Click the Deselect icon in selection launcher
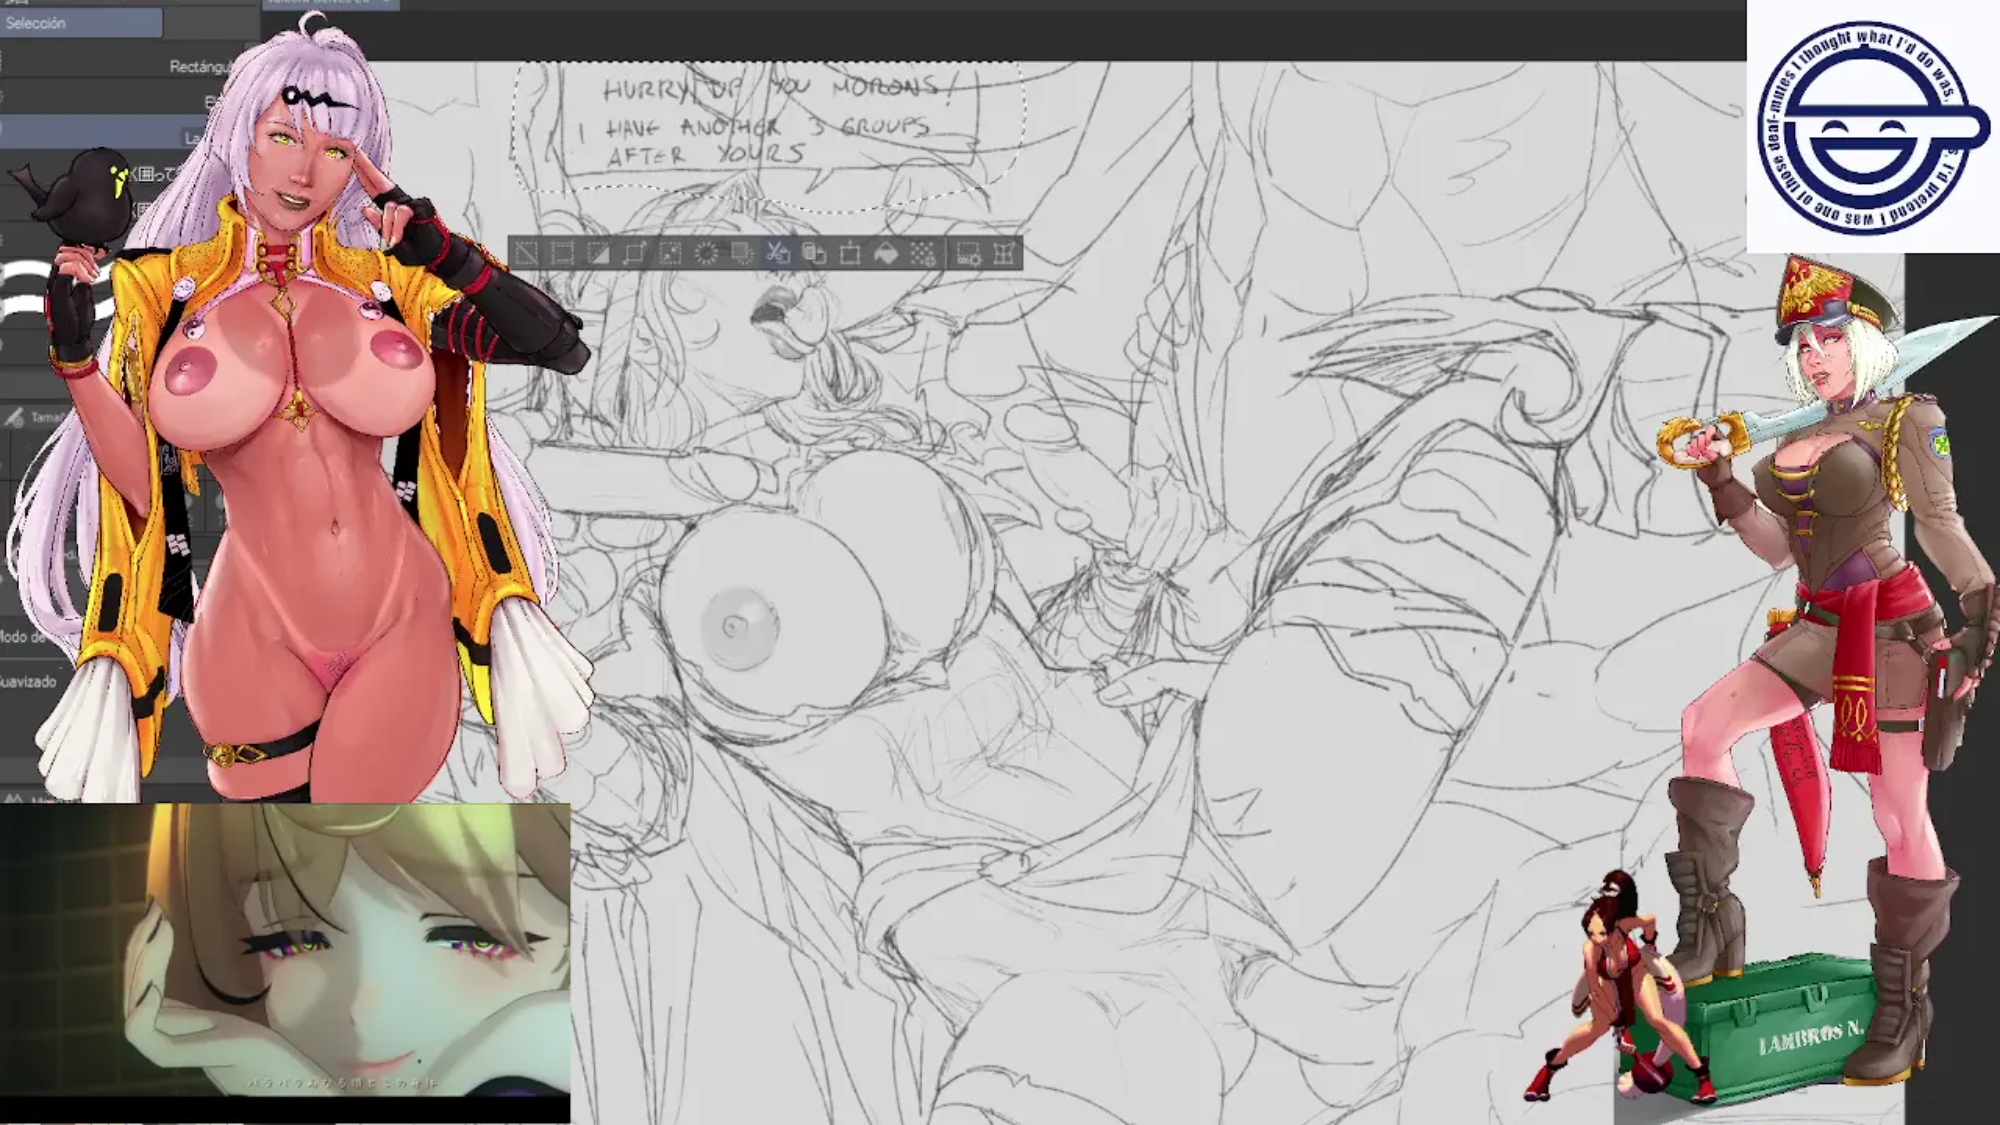Image resolution: width=2000 pixels, height=1125 pixels. pyautogui.click(x=526, y=254)
